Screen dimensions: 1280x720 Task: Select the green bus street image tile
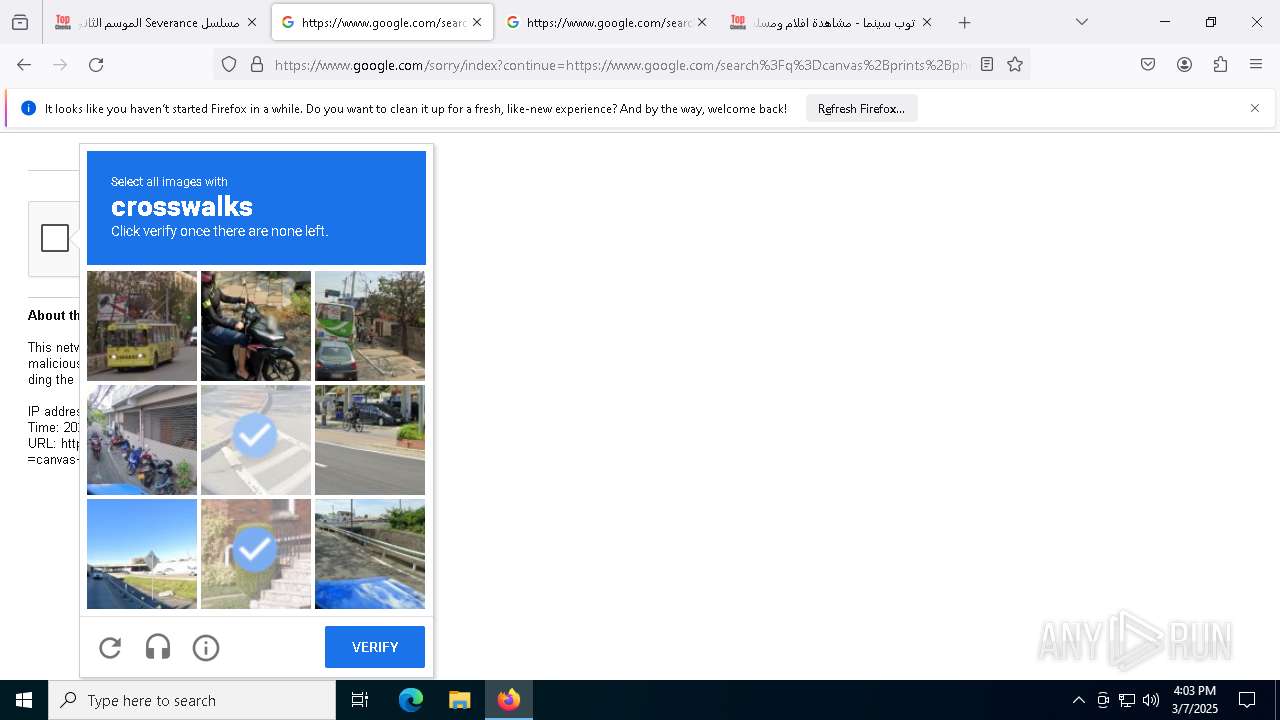(x=370, y=326)
